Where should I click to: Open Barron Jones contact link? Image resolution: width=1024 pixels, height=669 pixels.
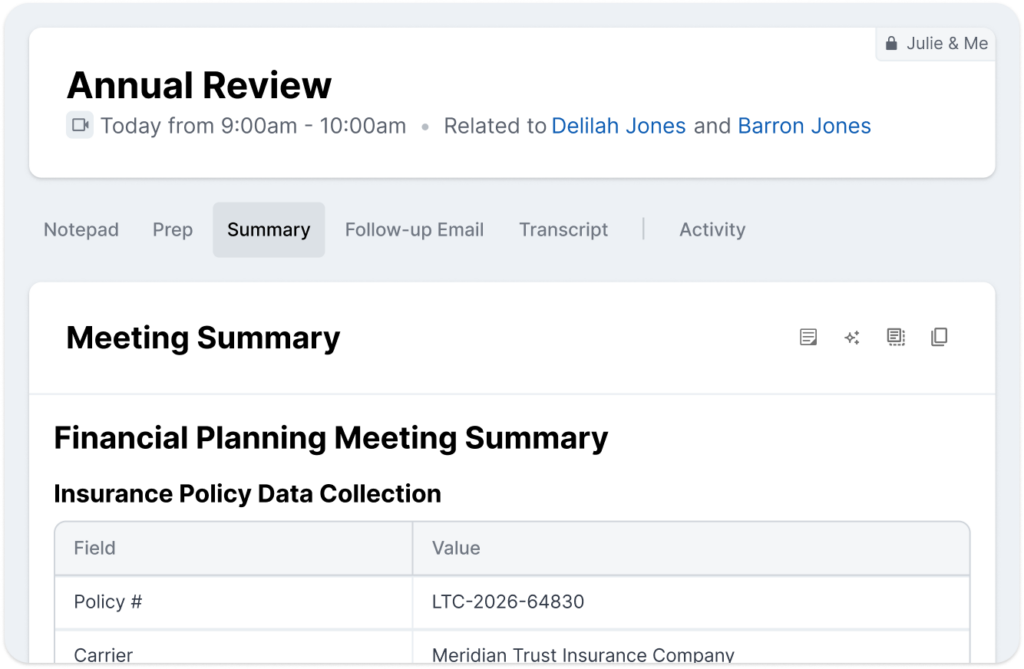pyautogui.click(x=804, y=125)
